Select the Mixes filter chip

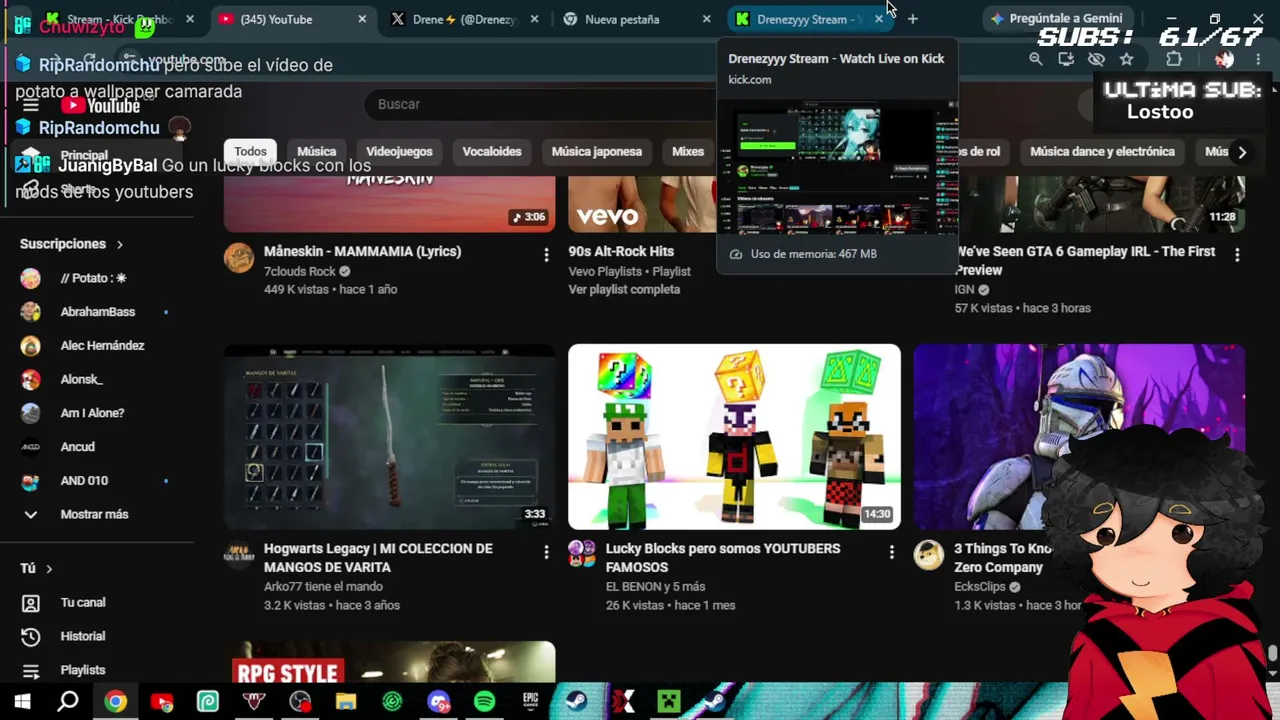[x=688, y=152]
